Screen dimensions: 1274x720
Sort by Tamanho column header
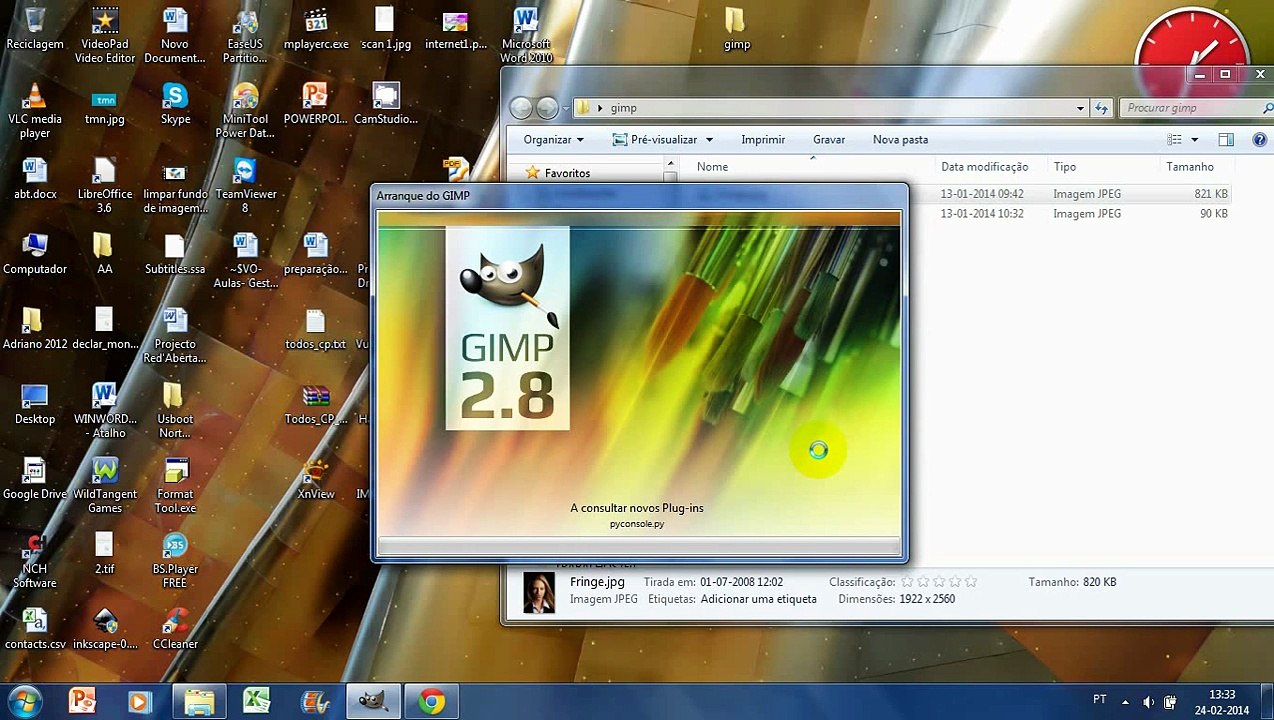click(x=1190, y=167)
